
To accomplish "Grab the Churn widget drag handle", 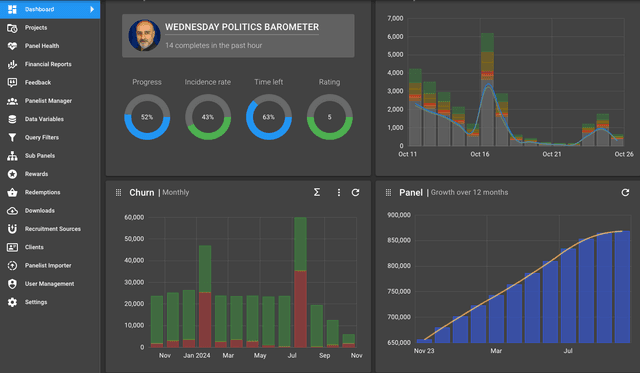I will click(118, 192).
